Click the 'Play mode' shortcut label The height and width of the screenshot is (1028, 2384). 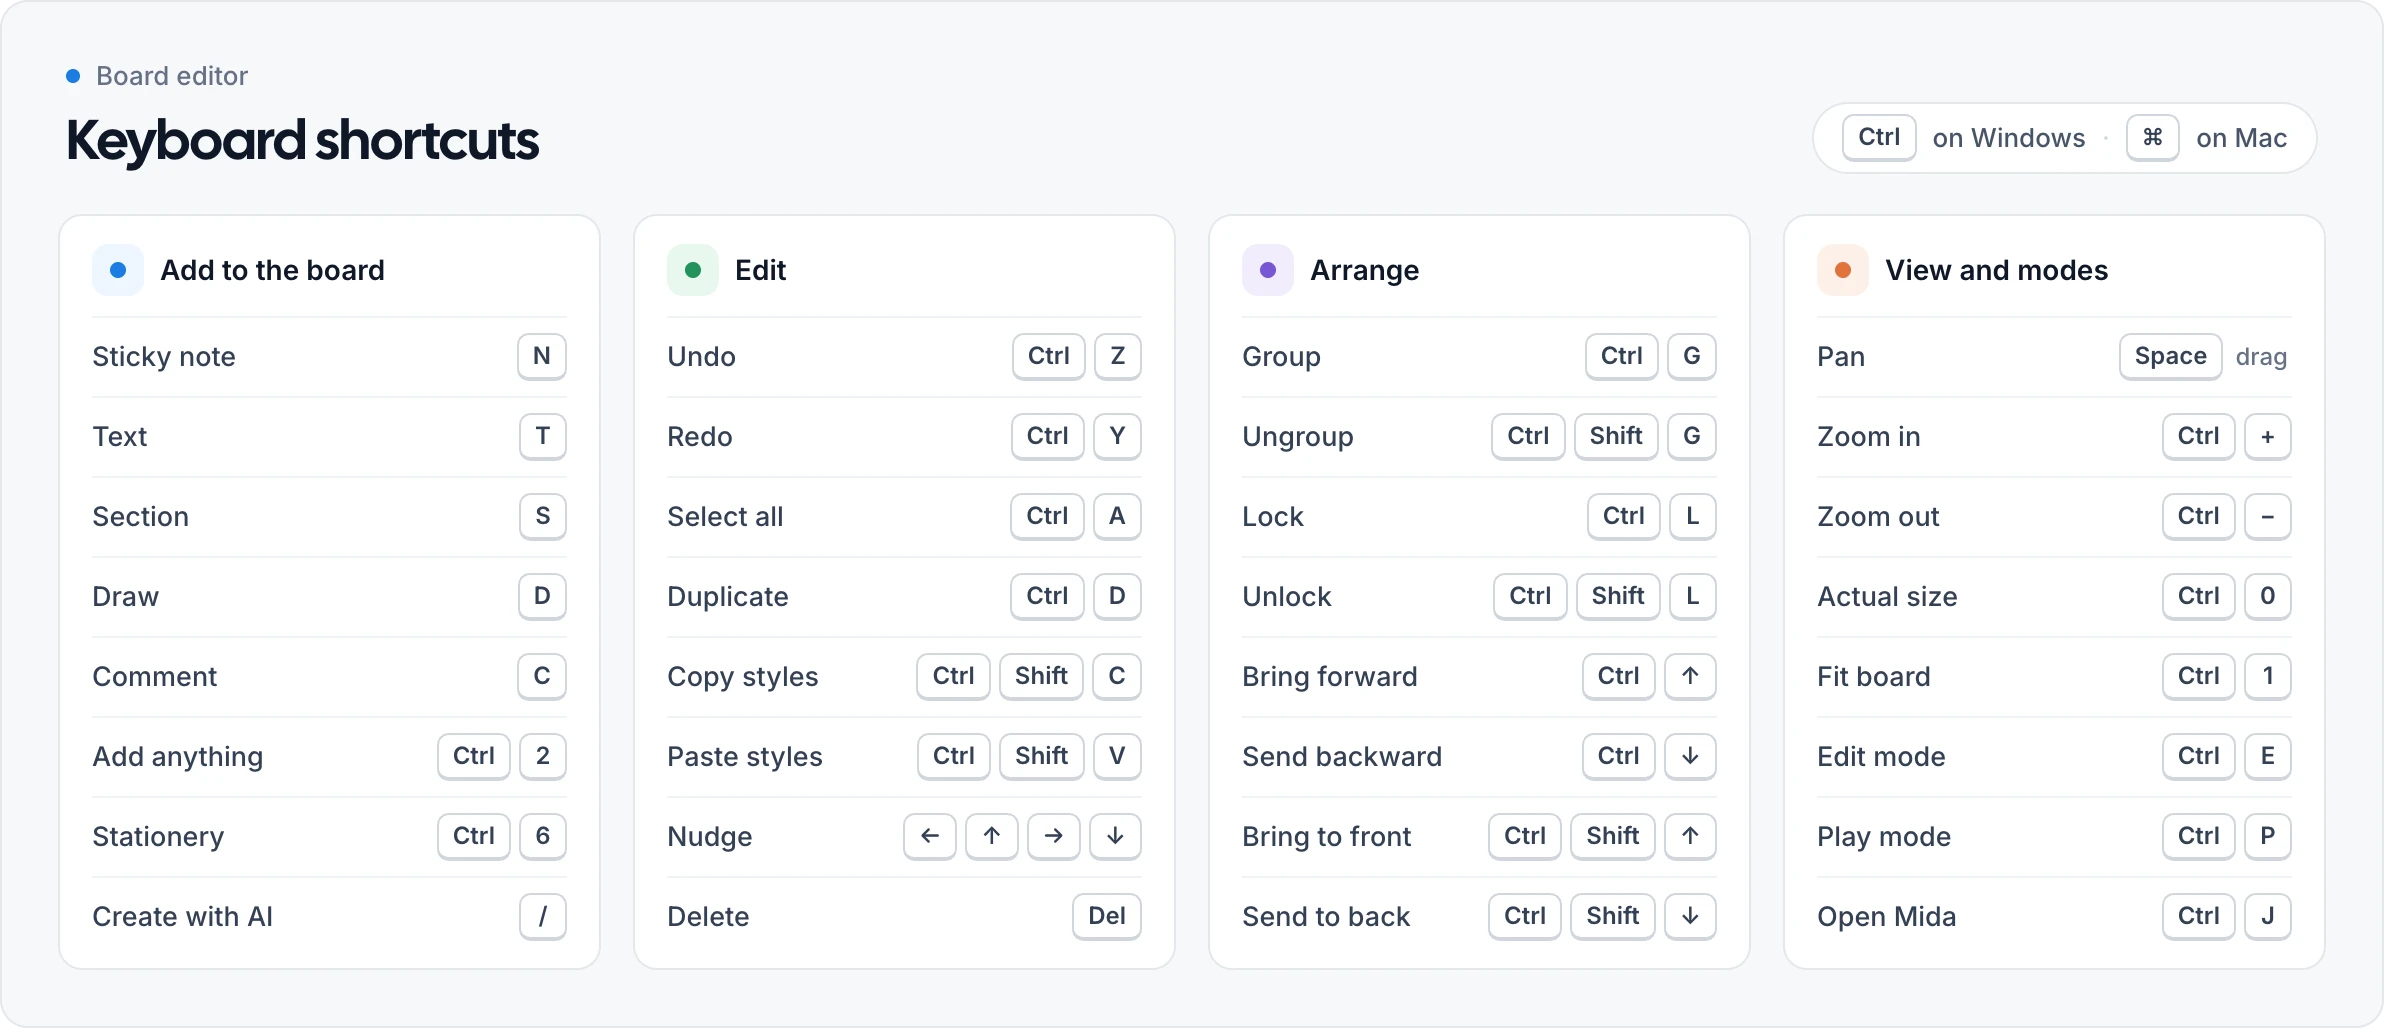pyautogui.click(x=1884, y=836)
